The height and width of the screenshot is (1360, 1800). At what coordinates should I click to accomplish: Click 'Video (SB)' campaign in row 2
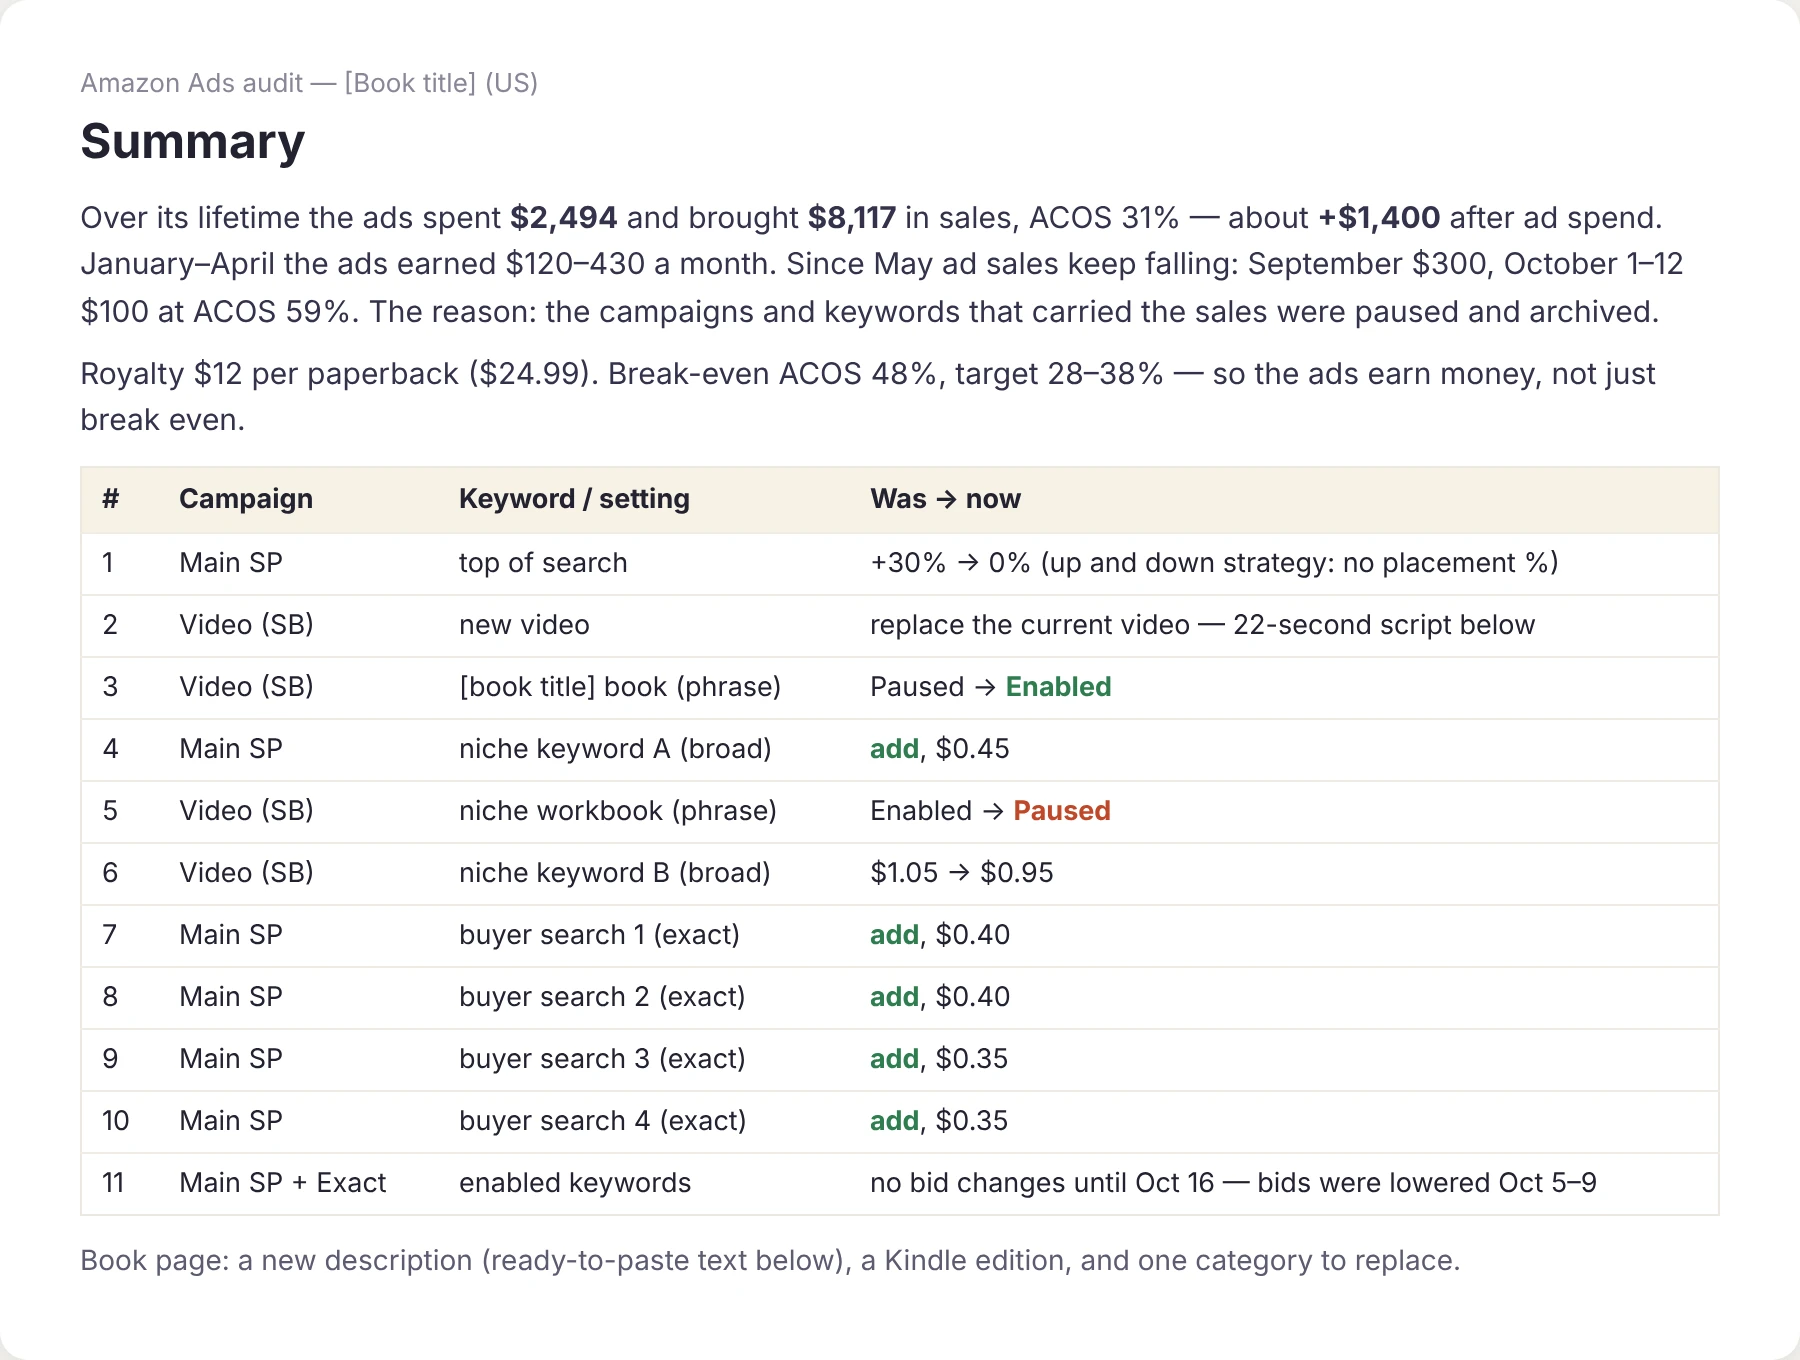coord(246,625)
